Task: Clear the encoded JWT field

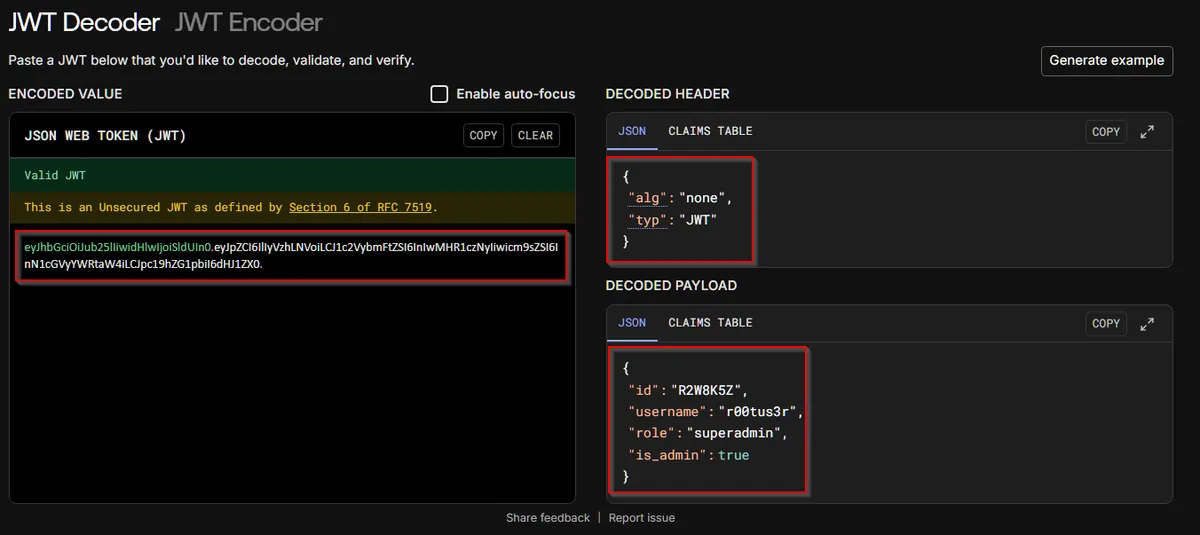Action: (x=536, y=135)
